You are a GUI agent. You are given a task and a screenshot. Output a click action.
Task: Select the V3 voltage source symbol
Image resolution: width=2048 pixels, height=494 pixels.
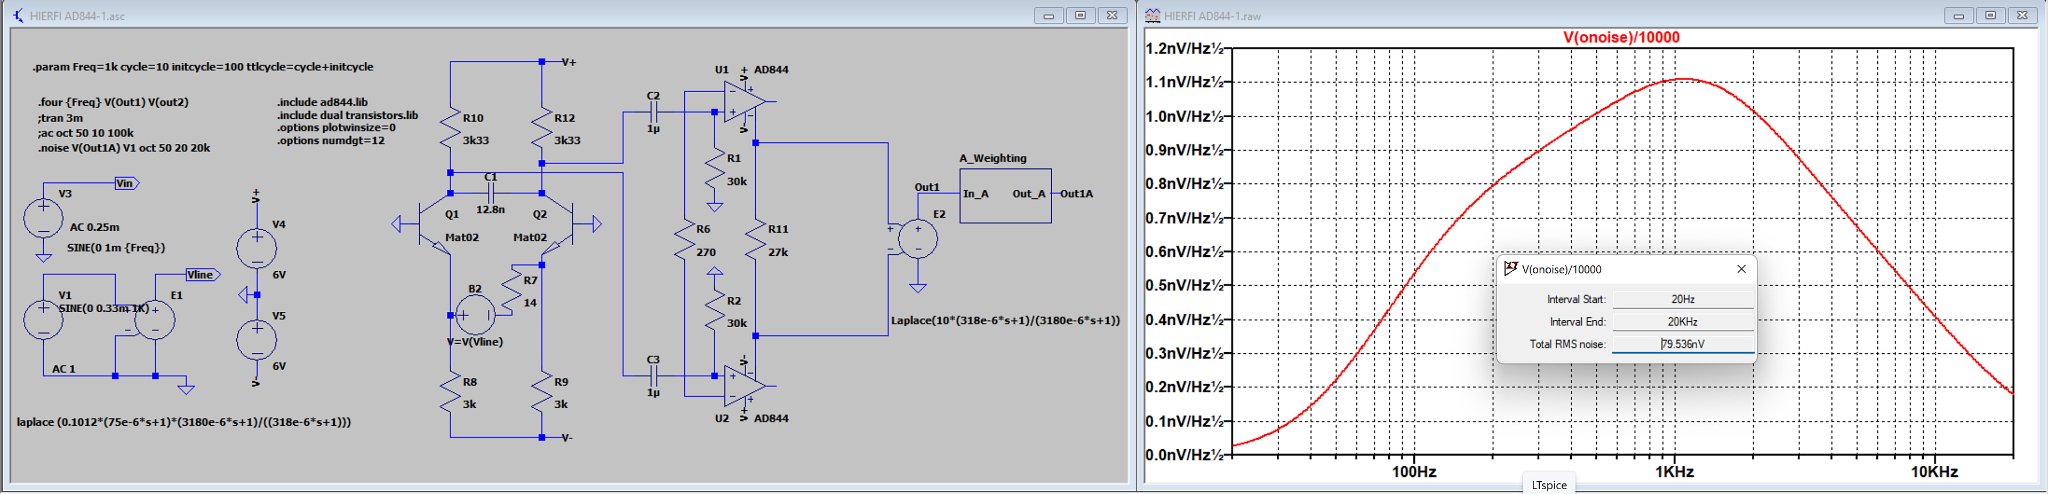coord(43,218)
